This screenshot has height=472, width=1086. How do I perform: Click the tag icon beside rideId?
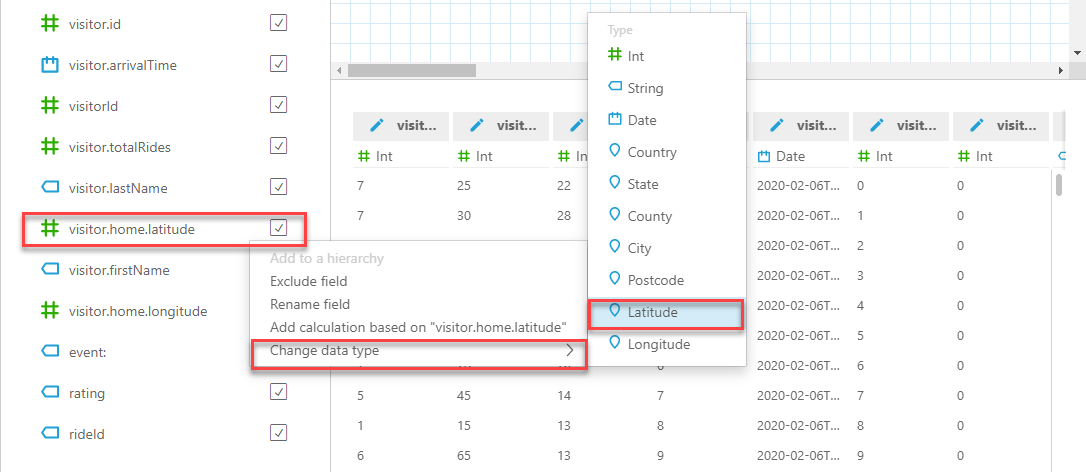click(x=49, y=433)
